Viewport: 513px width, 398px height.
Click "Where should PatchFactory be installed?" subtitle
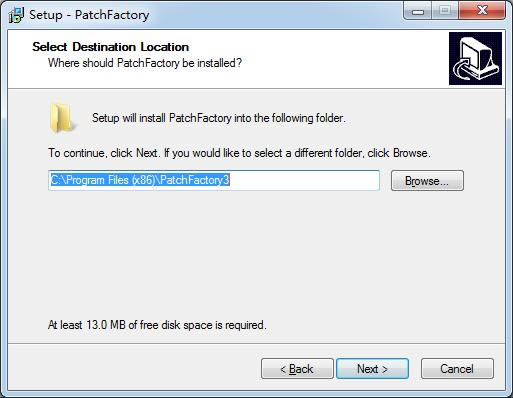tap(145, 63)
